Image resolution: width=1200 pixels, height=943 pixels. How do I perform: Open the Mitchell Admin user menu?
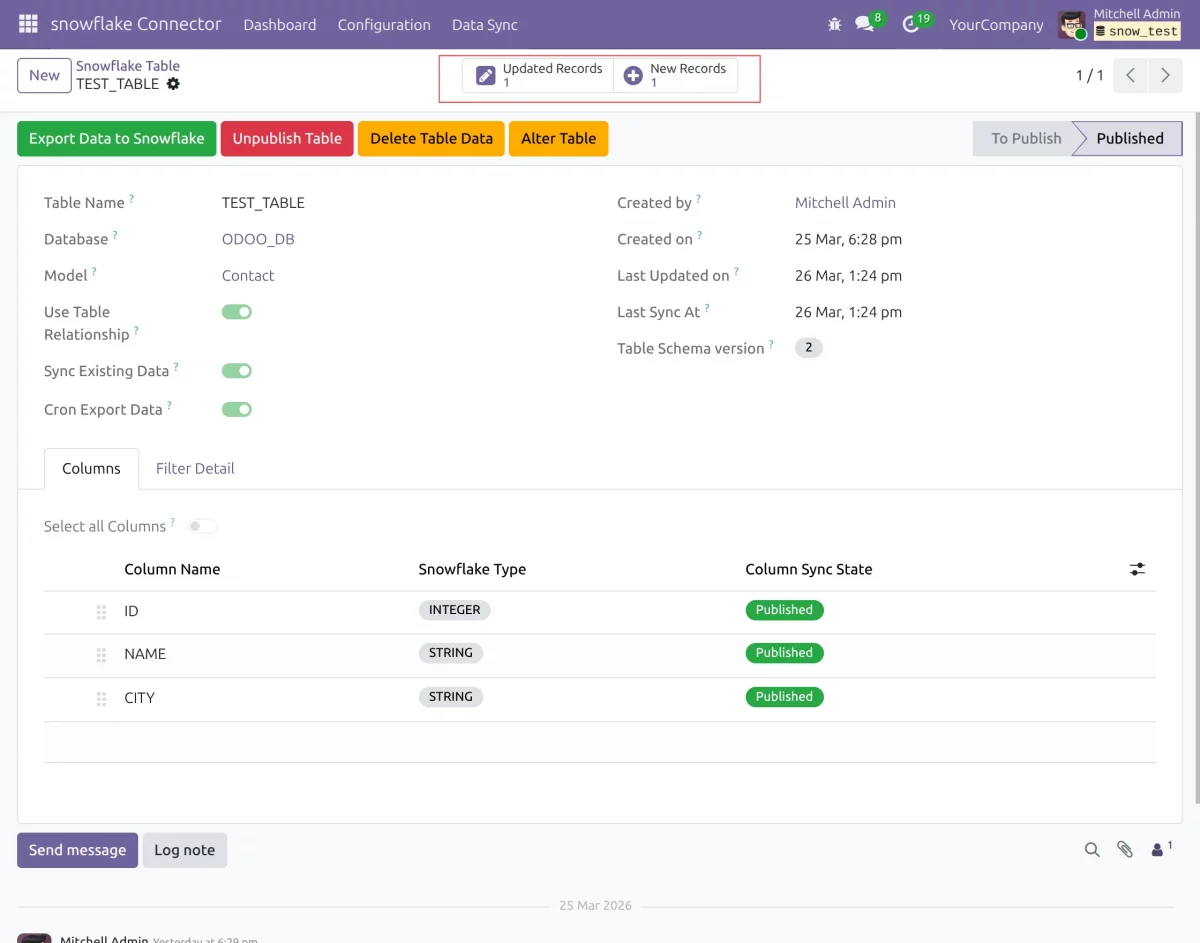[x=1120, y=24]
